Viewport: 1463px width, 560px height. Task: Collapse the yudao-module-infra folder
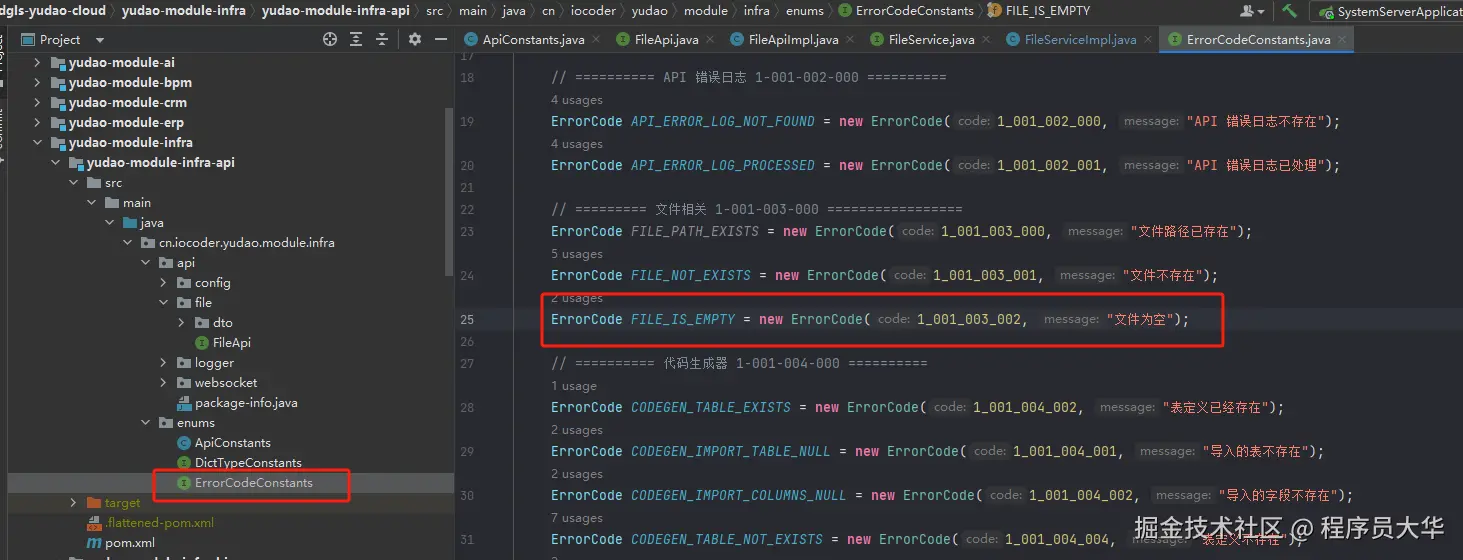pos(37,142)
